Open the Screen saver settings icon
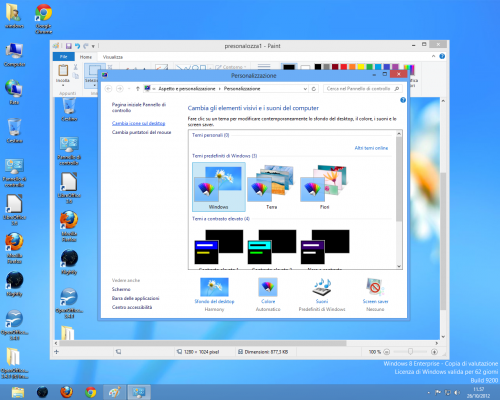This screenshot has width=500, height=400. click(375, 287)
